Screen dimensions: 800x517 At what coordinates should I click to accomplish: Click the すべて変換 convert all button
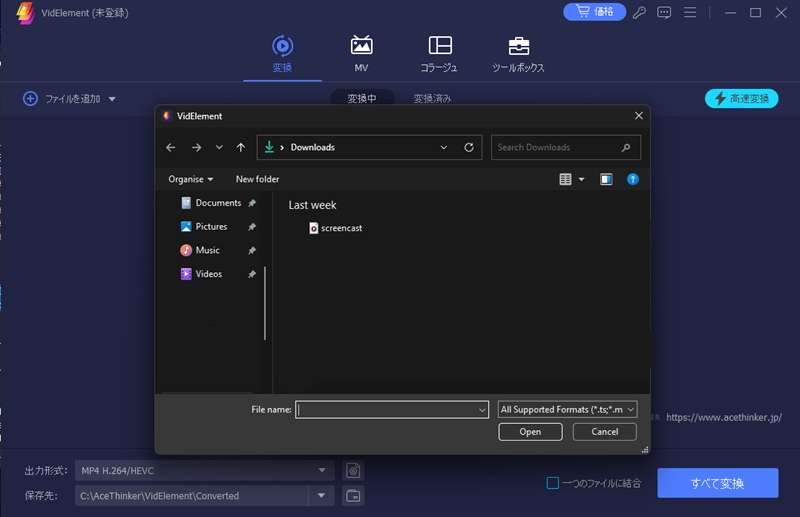[x=717, y=483]
